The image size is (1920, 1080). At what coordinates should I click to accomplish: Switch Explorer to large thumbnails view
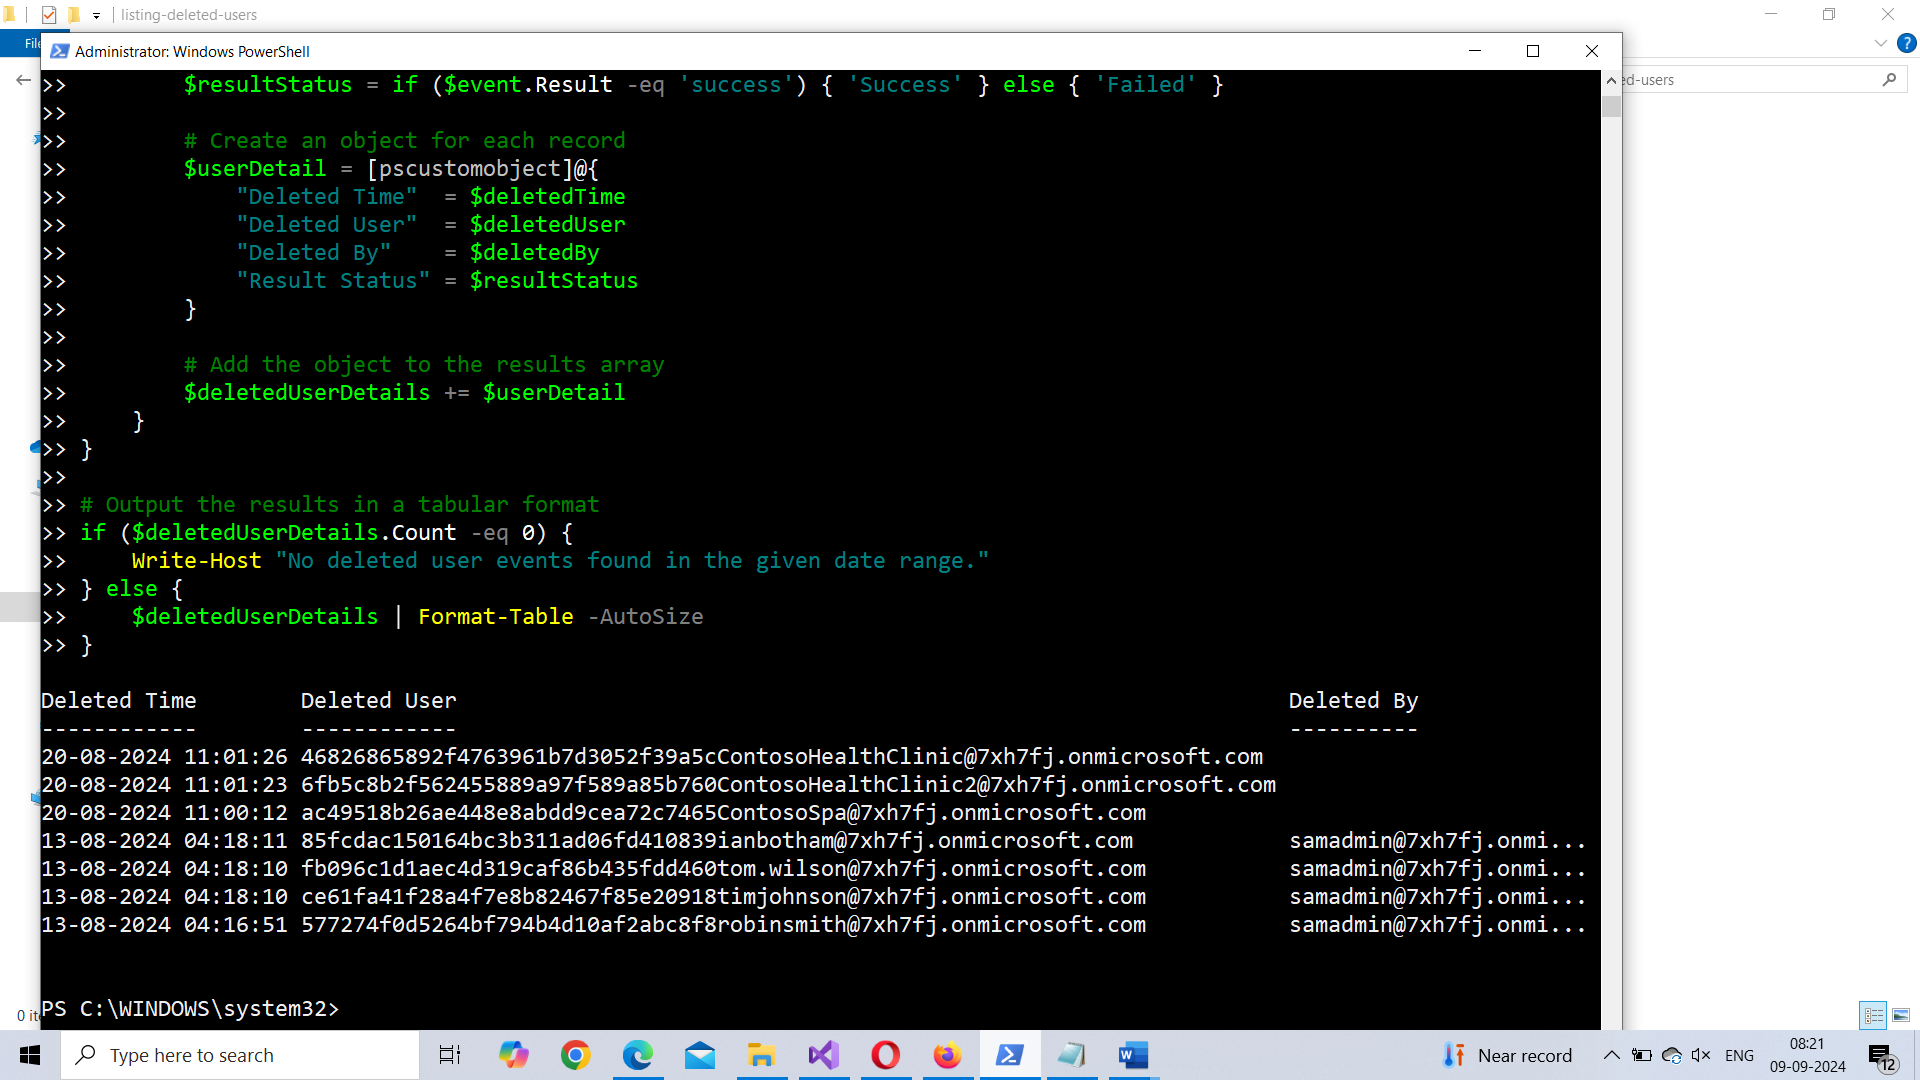coord(1901,1015)
